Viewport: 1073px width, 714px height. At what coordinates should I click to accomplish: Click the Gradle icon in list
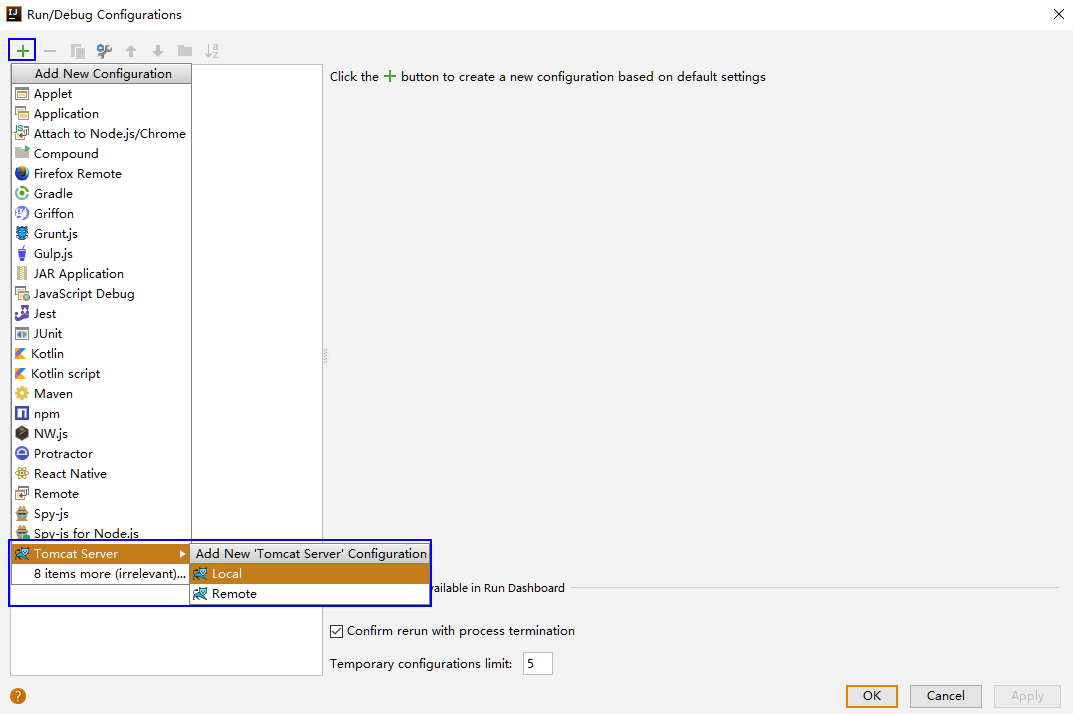[x=22, y=194]
